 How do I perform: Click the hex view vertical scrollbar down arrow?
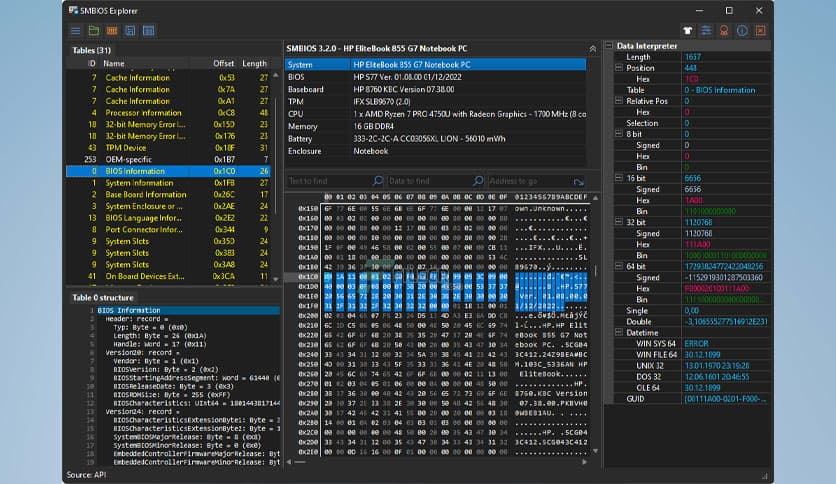pos(596,451)
